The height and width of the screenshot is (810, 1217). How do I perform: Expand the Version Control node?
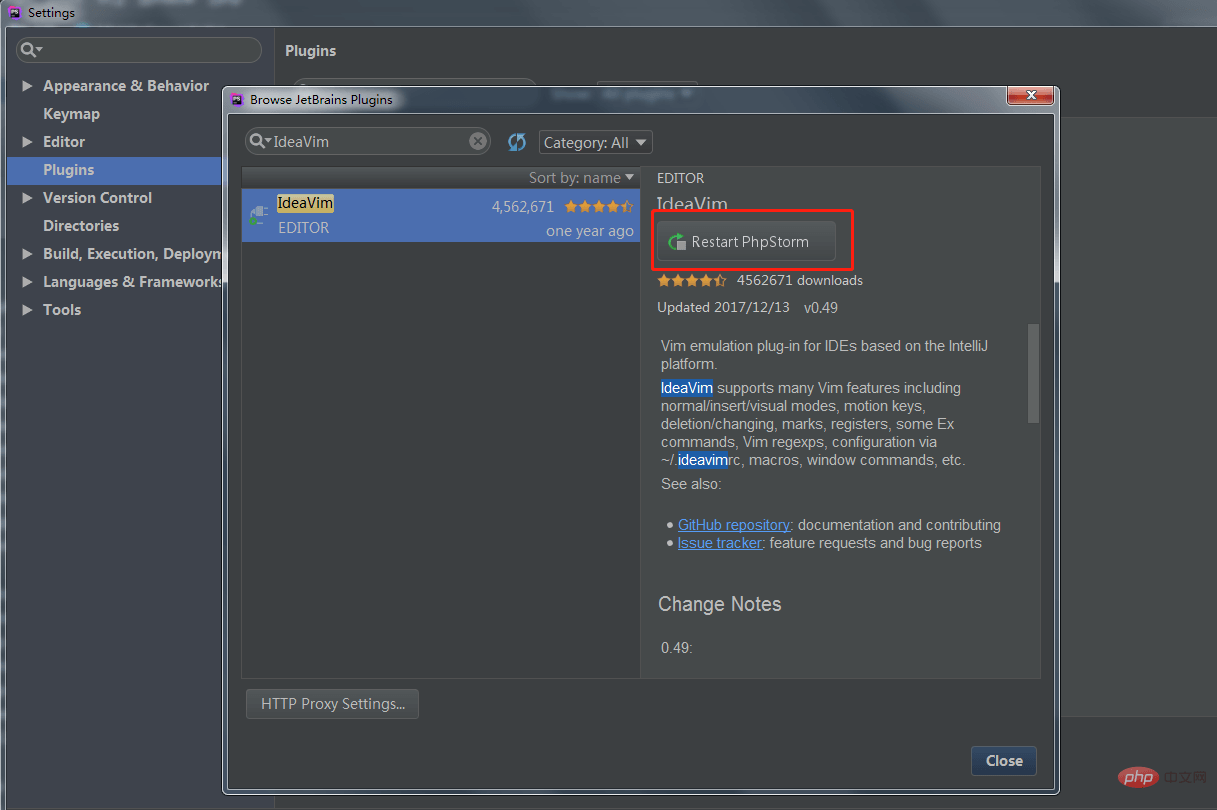(27, 198)
